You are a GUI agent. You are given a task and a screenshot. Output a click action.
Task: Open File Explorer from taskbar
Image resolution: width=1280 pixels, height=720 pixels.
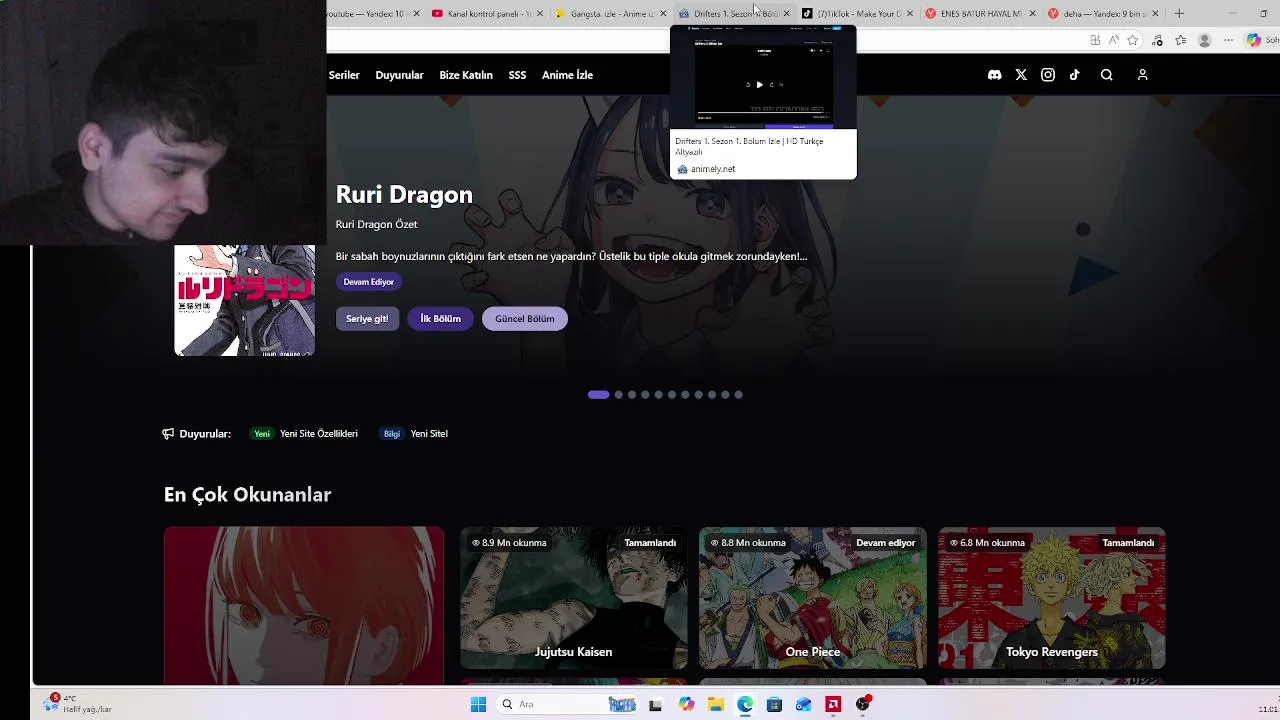(x=716, y=704)
